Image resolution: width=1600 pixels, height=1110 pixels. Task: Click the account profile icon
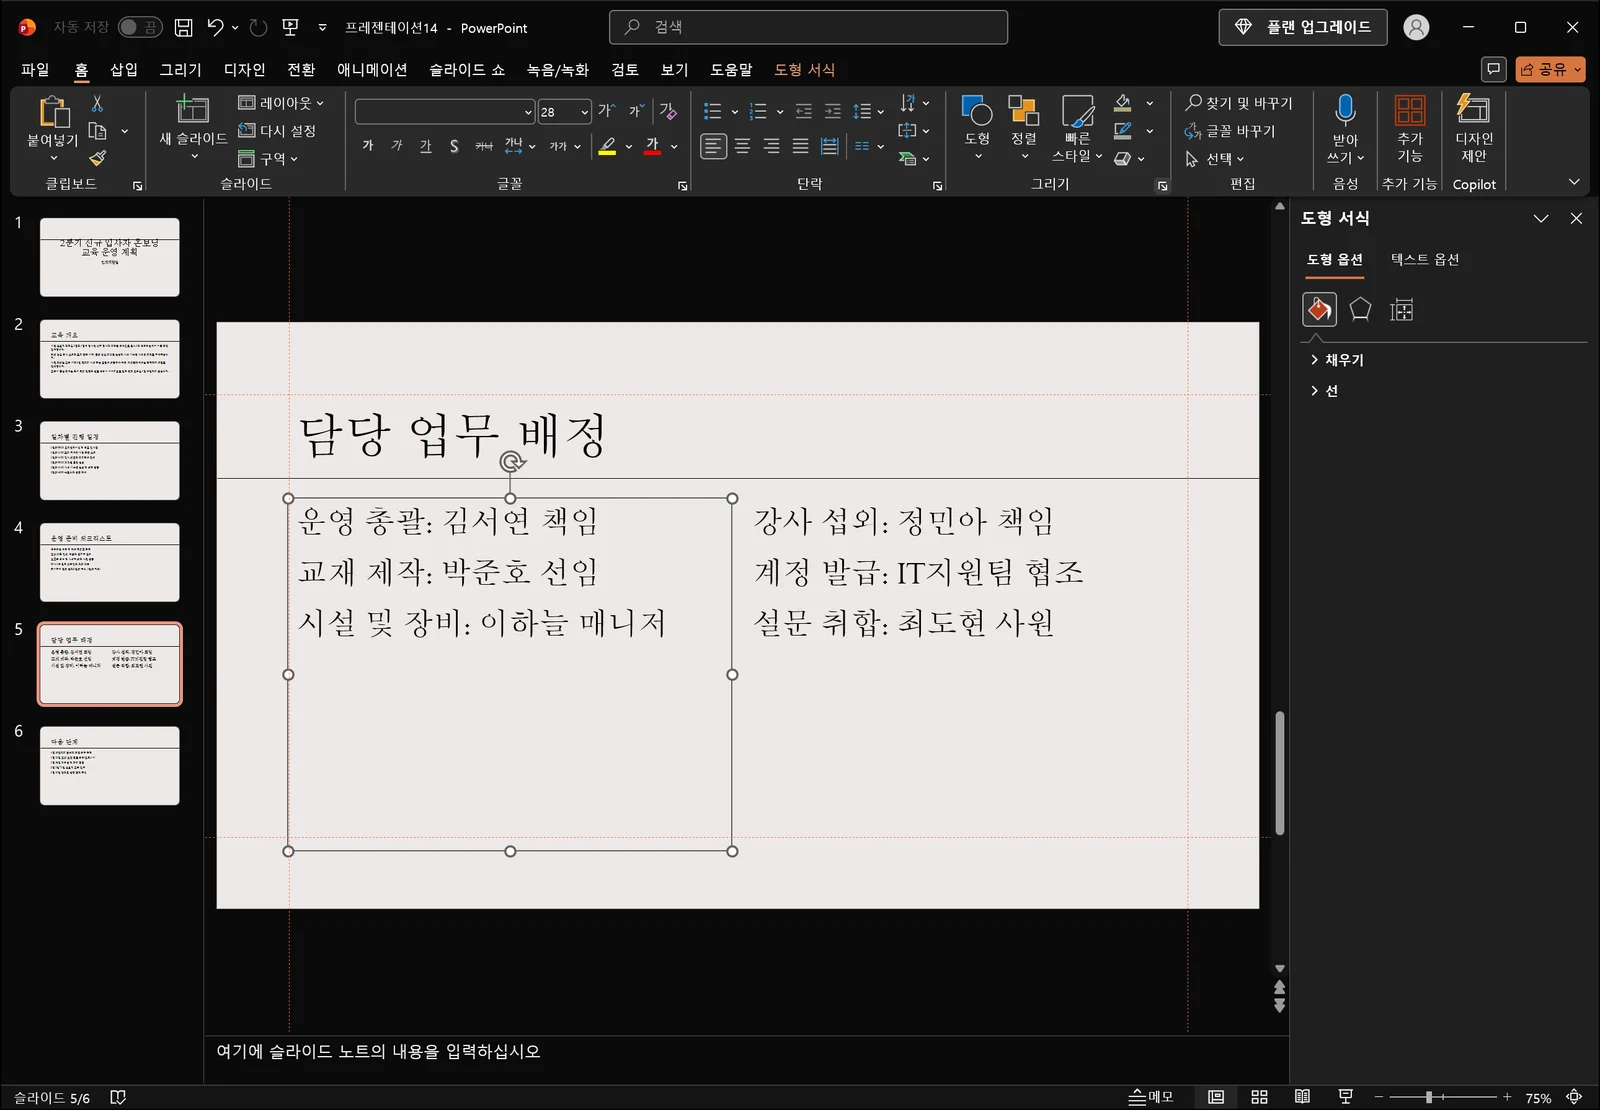1416,27
